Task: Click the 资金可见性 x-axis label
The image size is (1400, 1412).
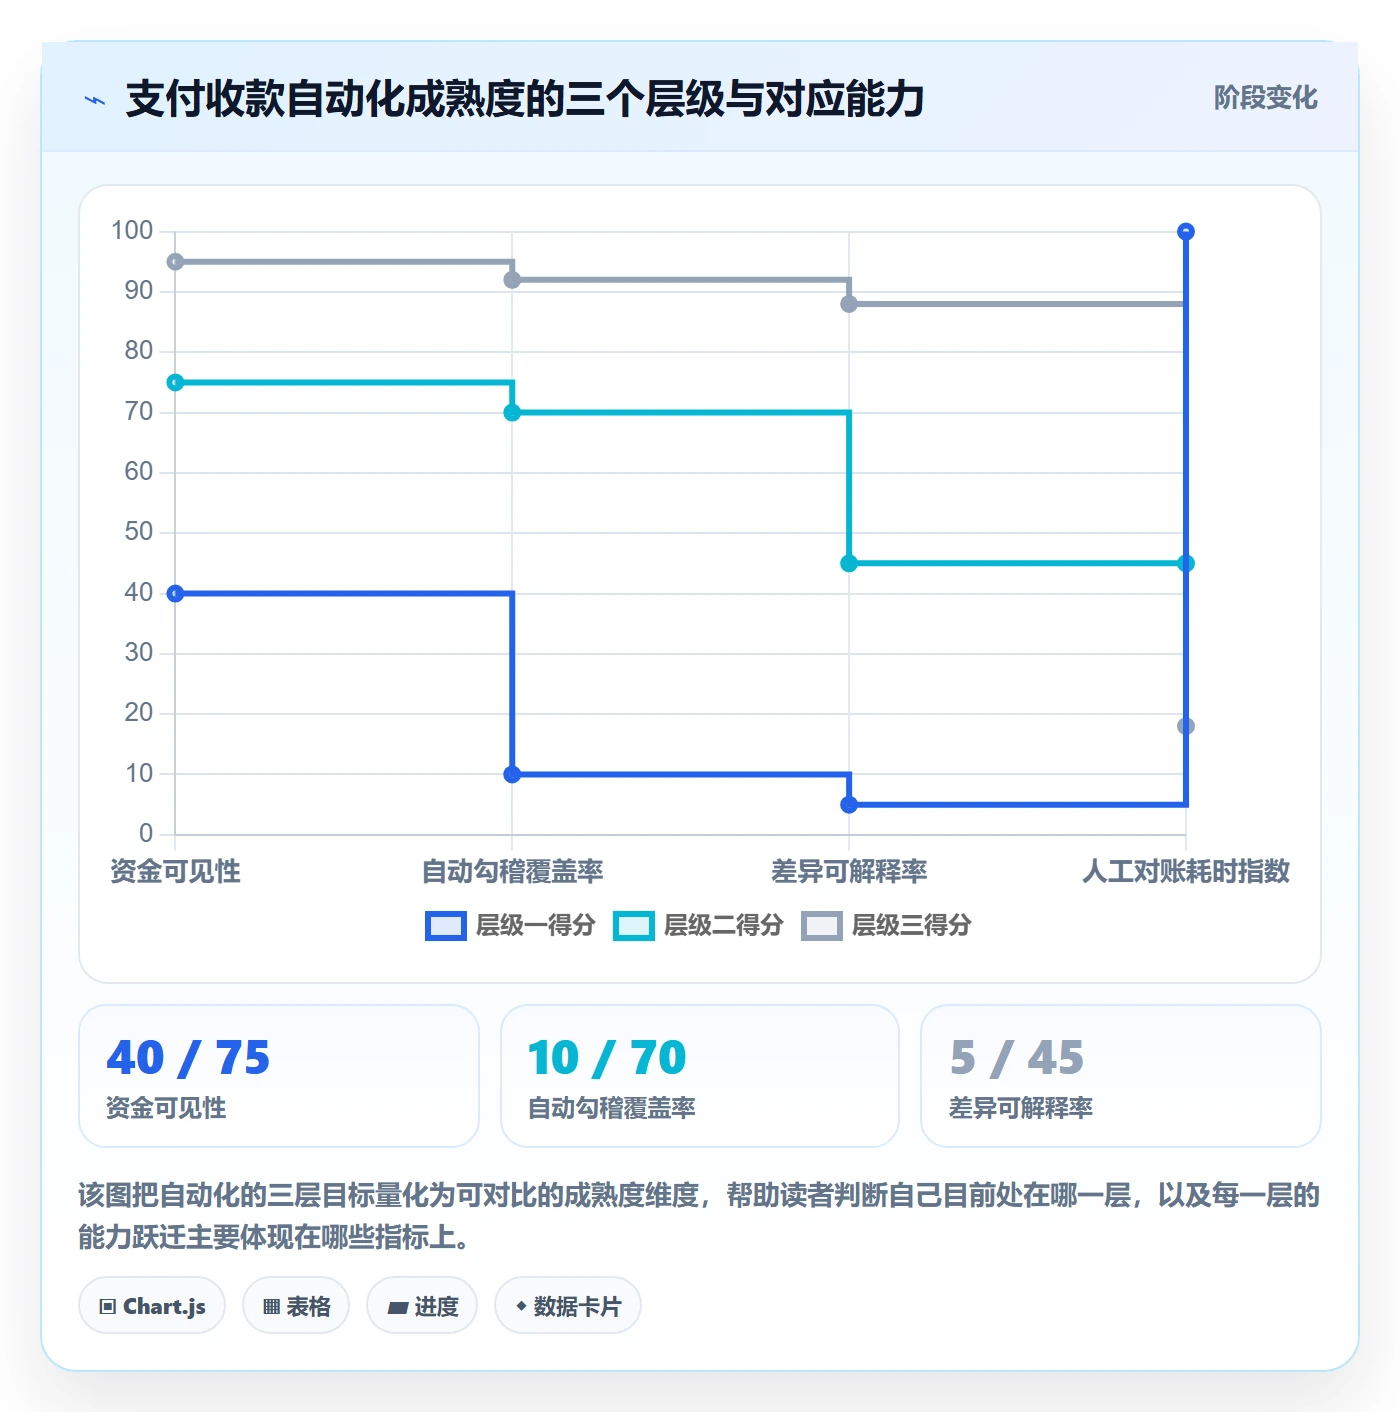Action: pos(175,872)
